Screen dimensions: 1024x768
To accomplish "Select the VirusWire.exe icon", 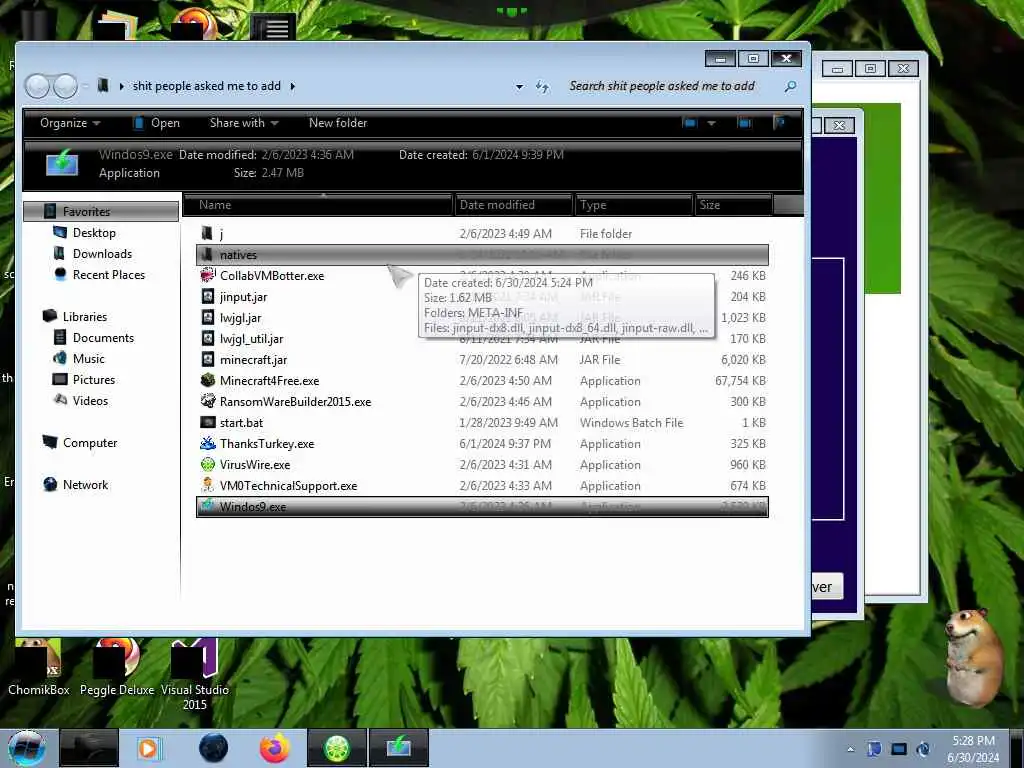I will [x=207, y=464].
